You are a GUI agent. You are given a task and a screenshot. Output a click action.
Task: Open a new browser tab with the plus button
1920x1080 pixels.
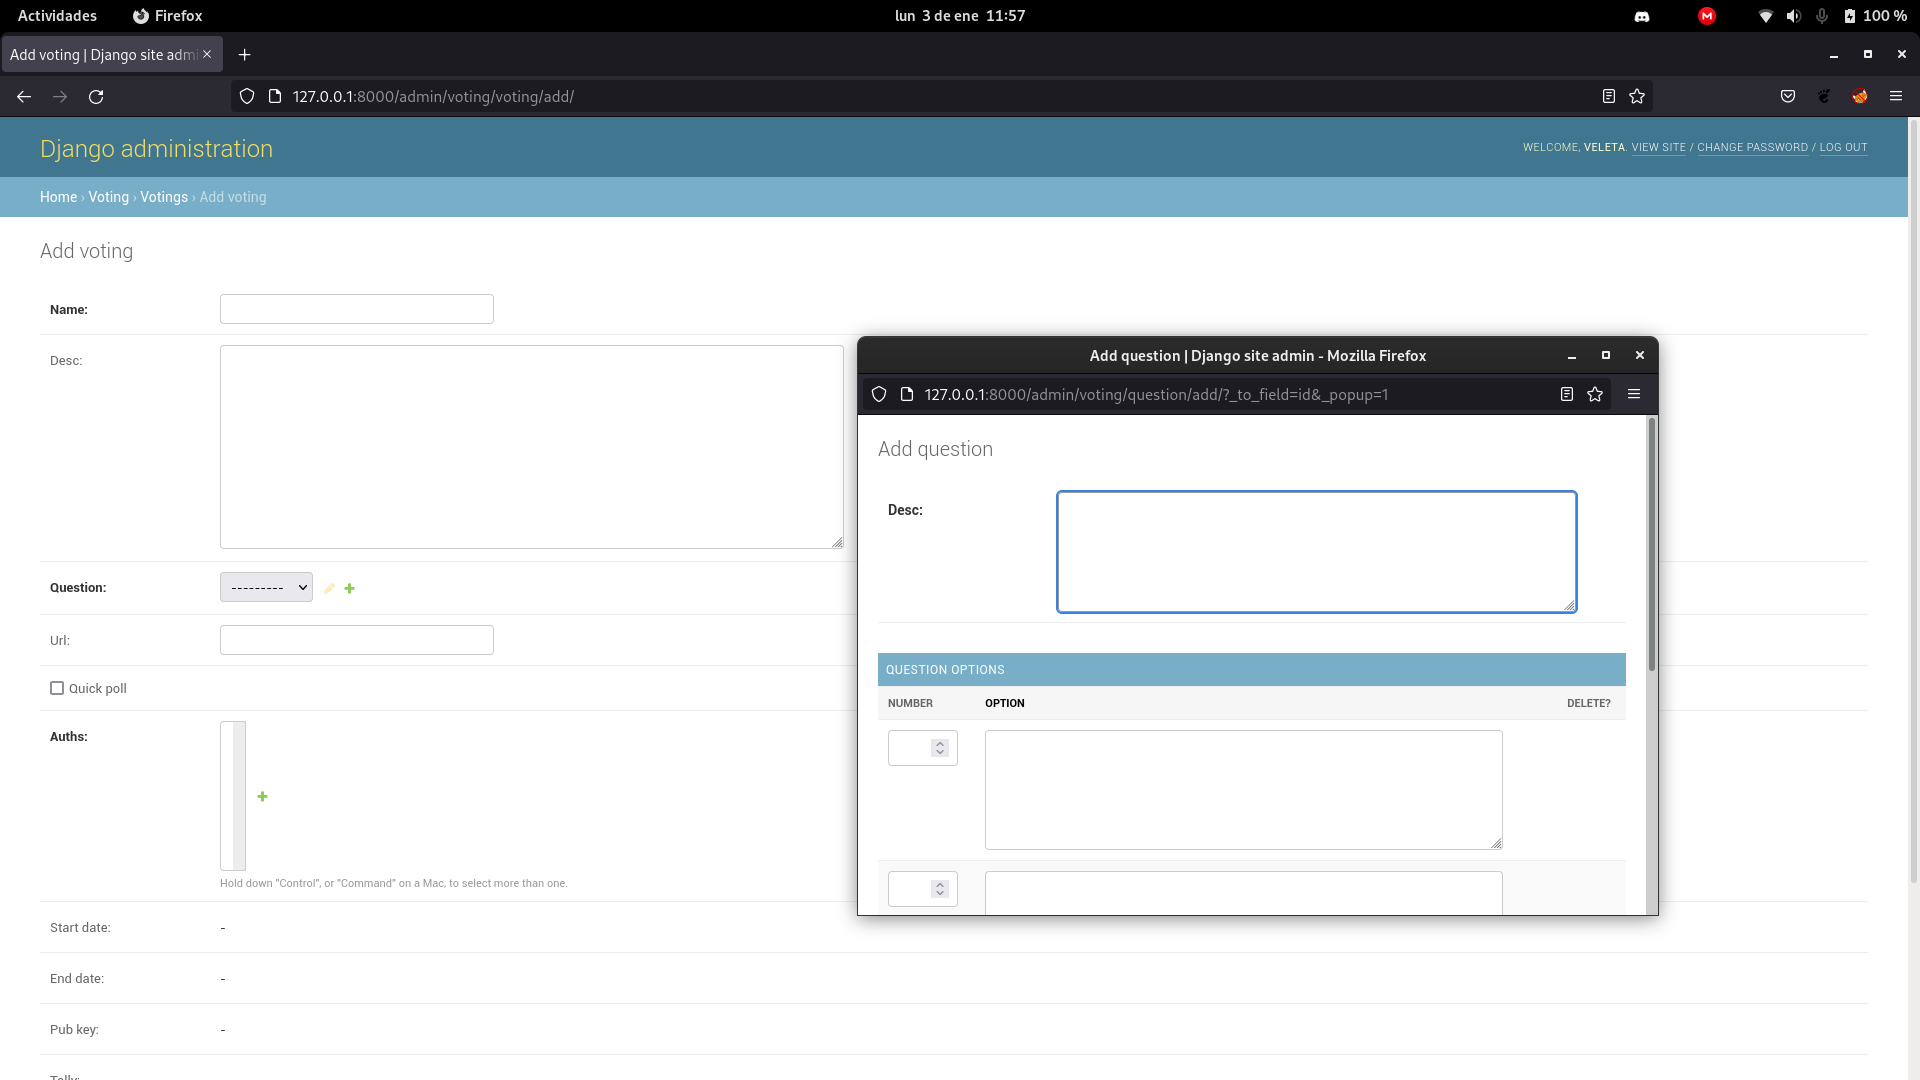click(245, 55)
